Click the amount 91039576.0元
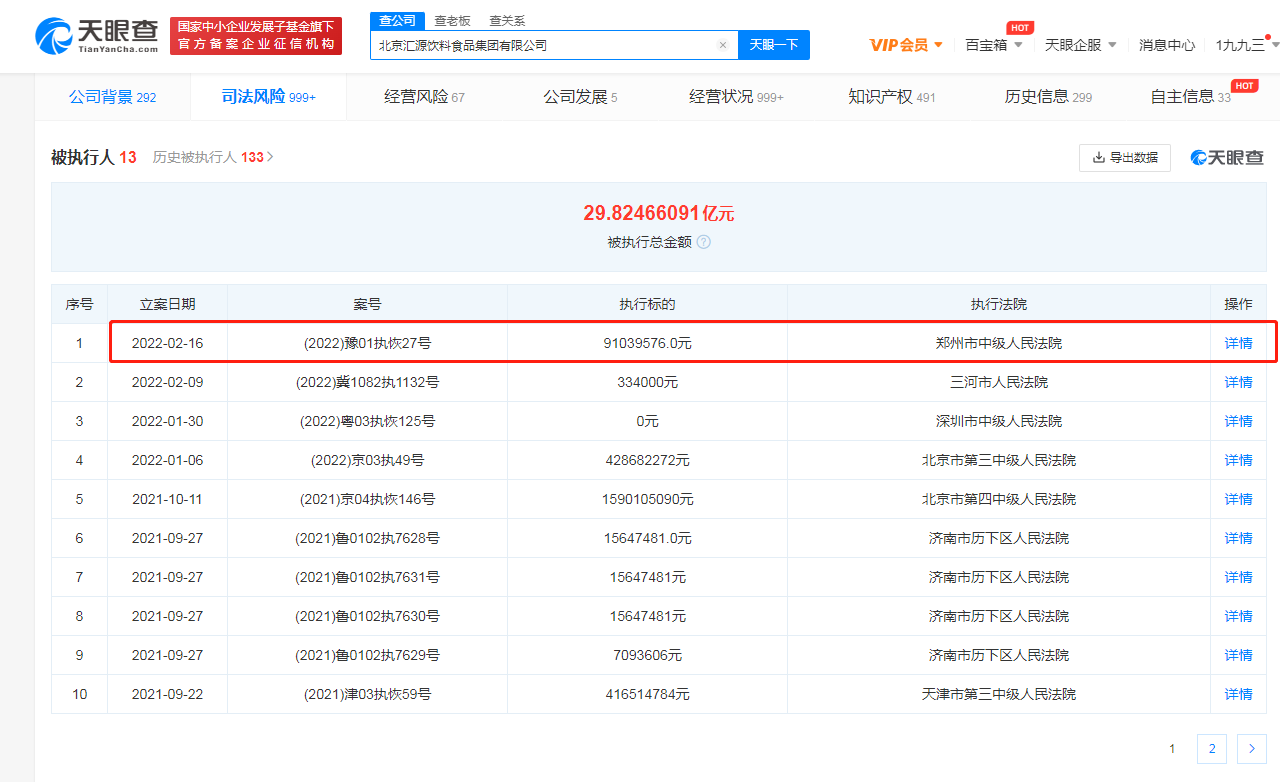 coord(647,343)
